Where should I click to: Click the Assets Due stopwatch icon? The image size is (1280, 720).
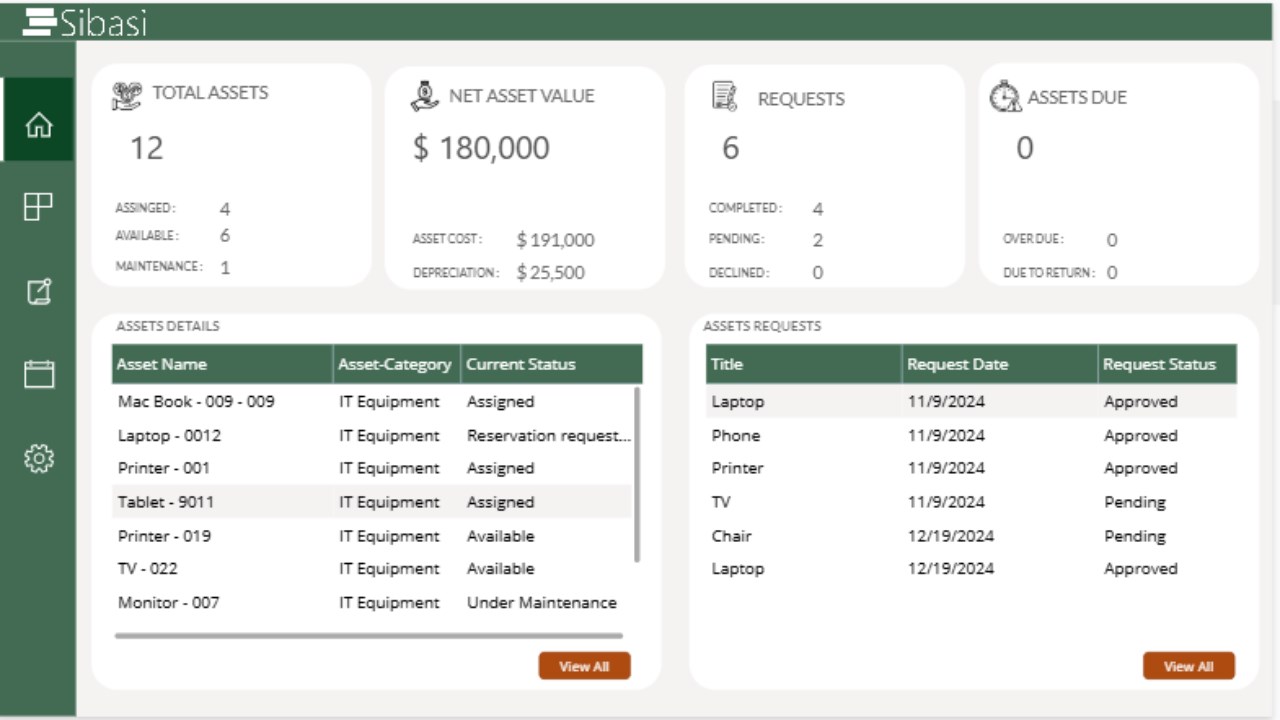point(1005,96)
